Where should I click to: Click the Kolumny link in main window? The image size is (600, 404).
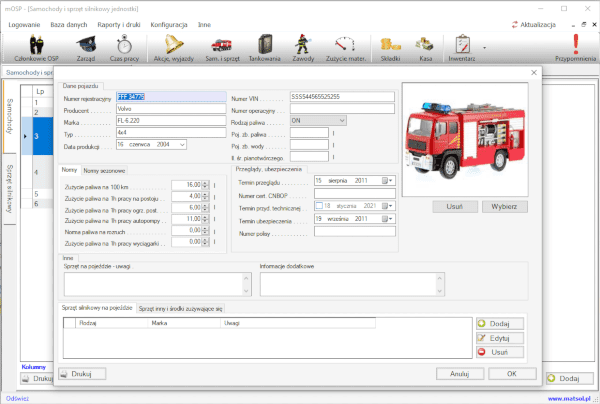click(x=34, y=367)
